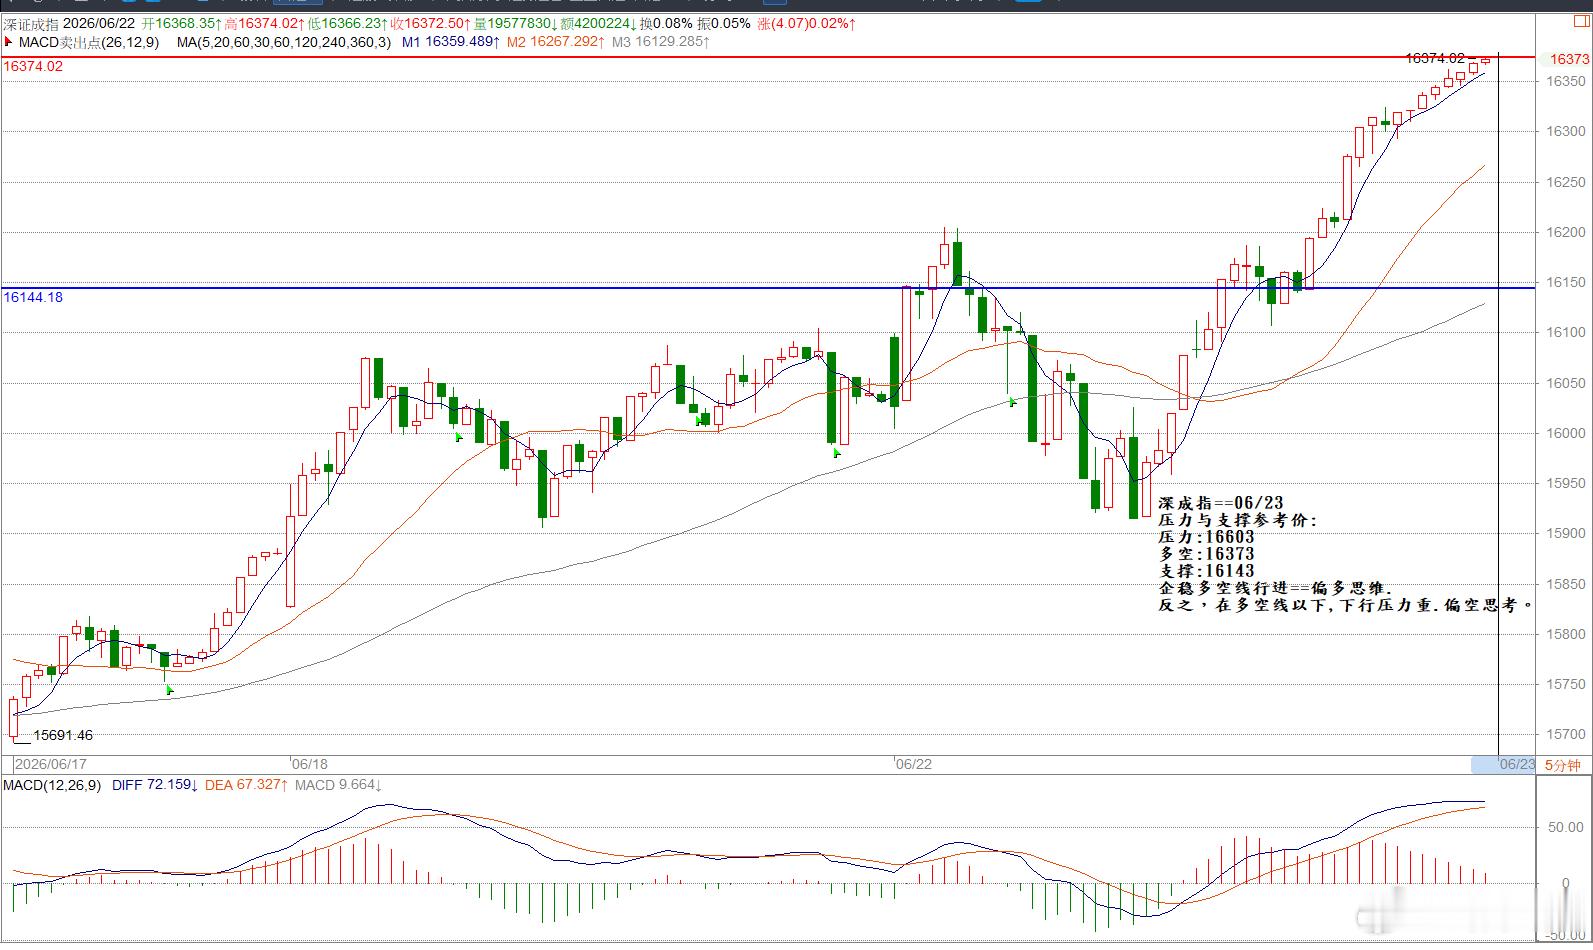Select the 深成指==06/23 annotation title
This screenshot has height=950, width=1593.
(1220, 502)
